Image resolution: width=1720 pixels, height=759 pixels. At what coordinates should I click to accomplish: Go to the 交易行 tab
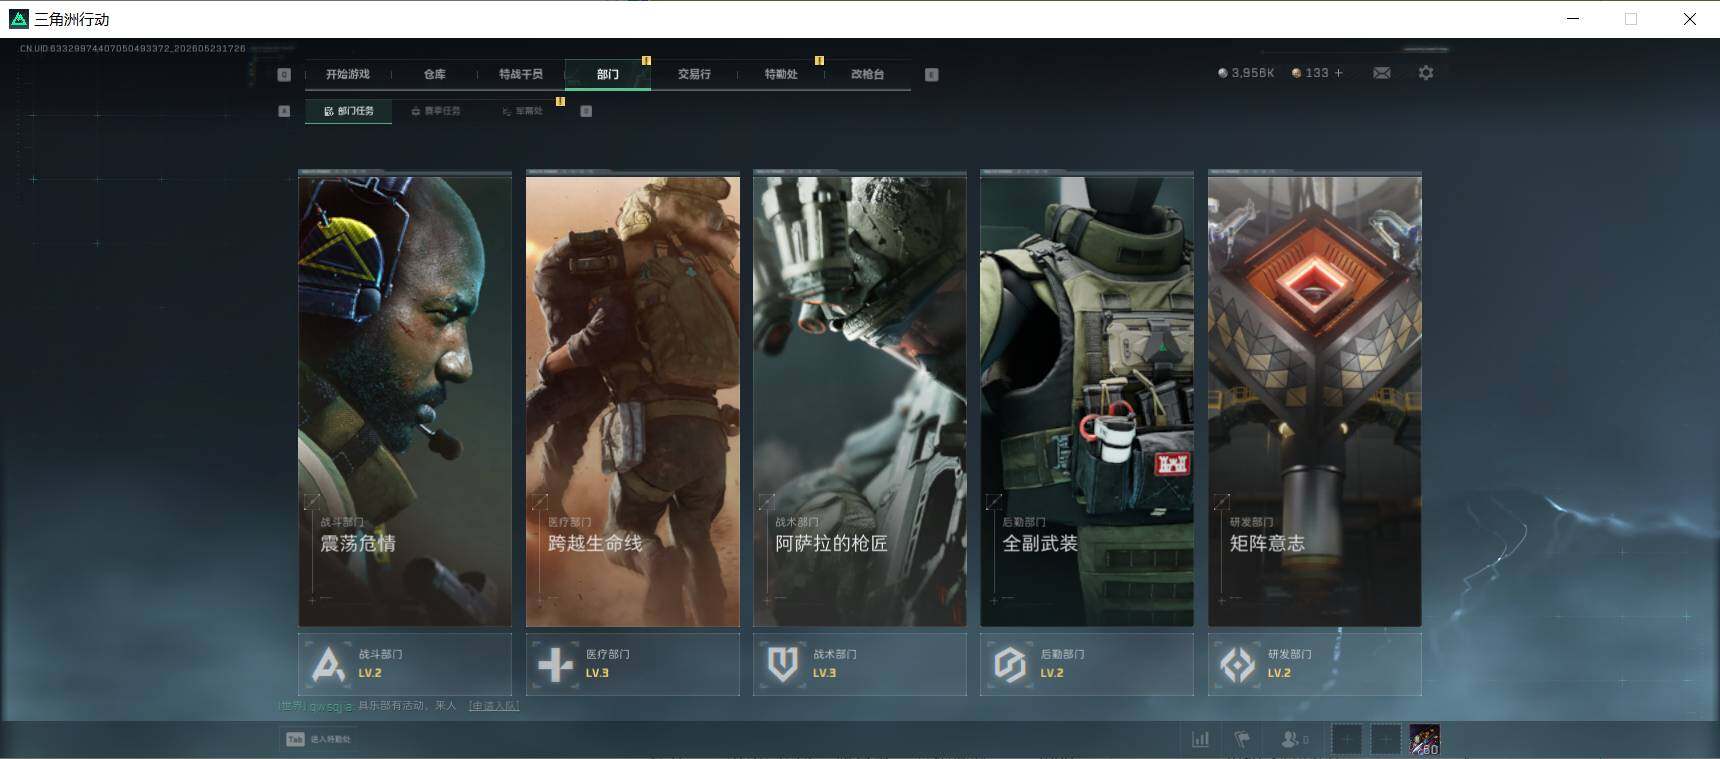point(694,74)
